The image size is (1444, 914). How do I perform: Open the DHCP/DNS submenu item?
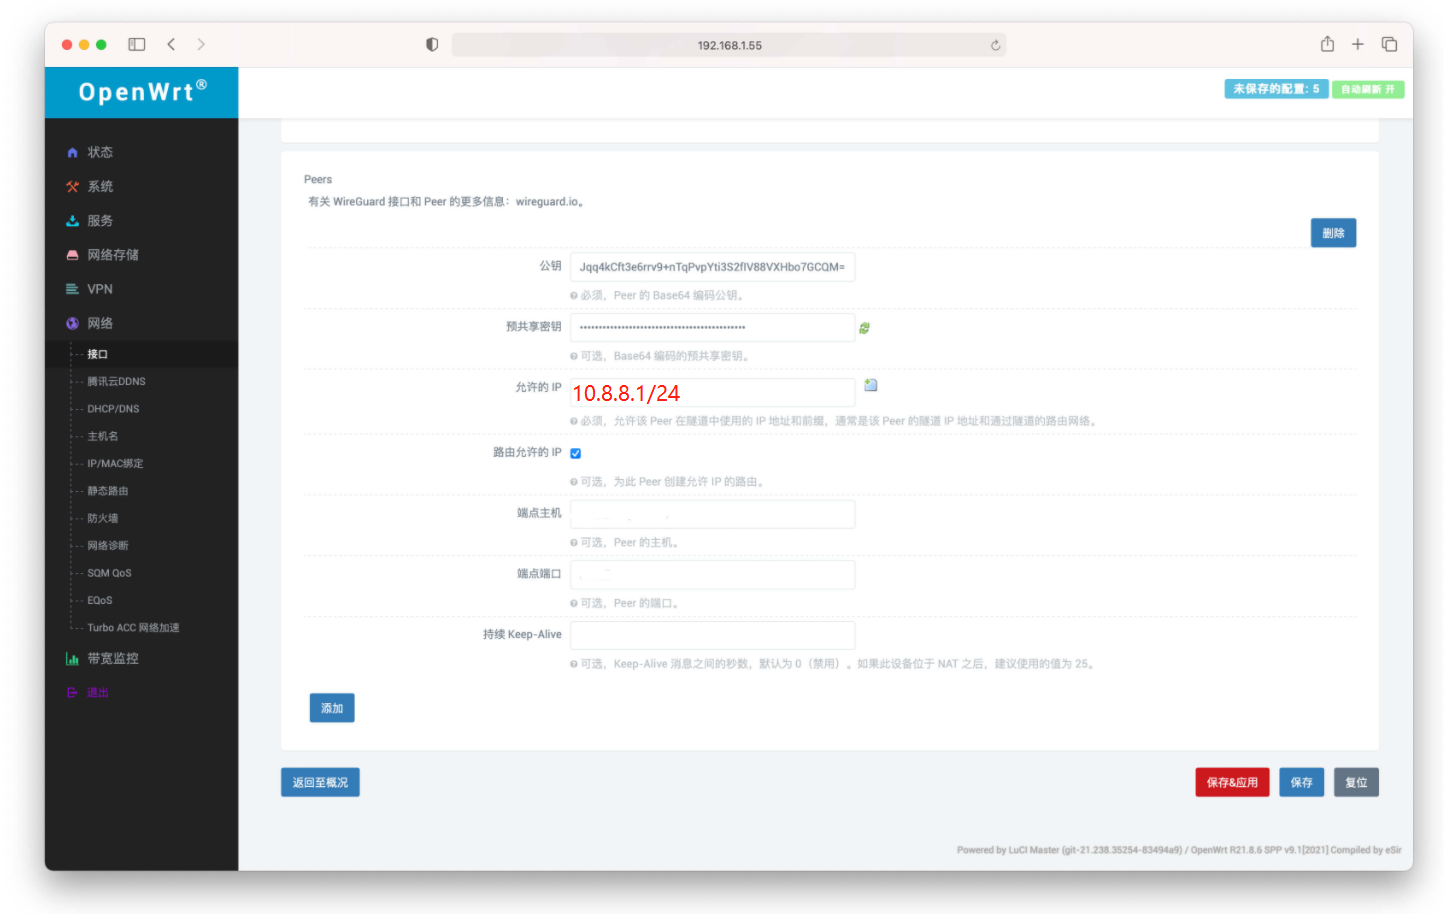click(x=113, y=409)
